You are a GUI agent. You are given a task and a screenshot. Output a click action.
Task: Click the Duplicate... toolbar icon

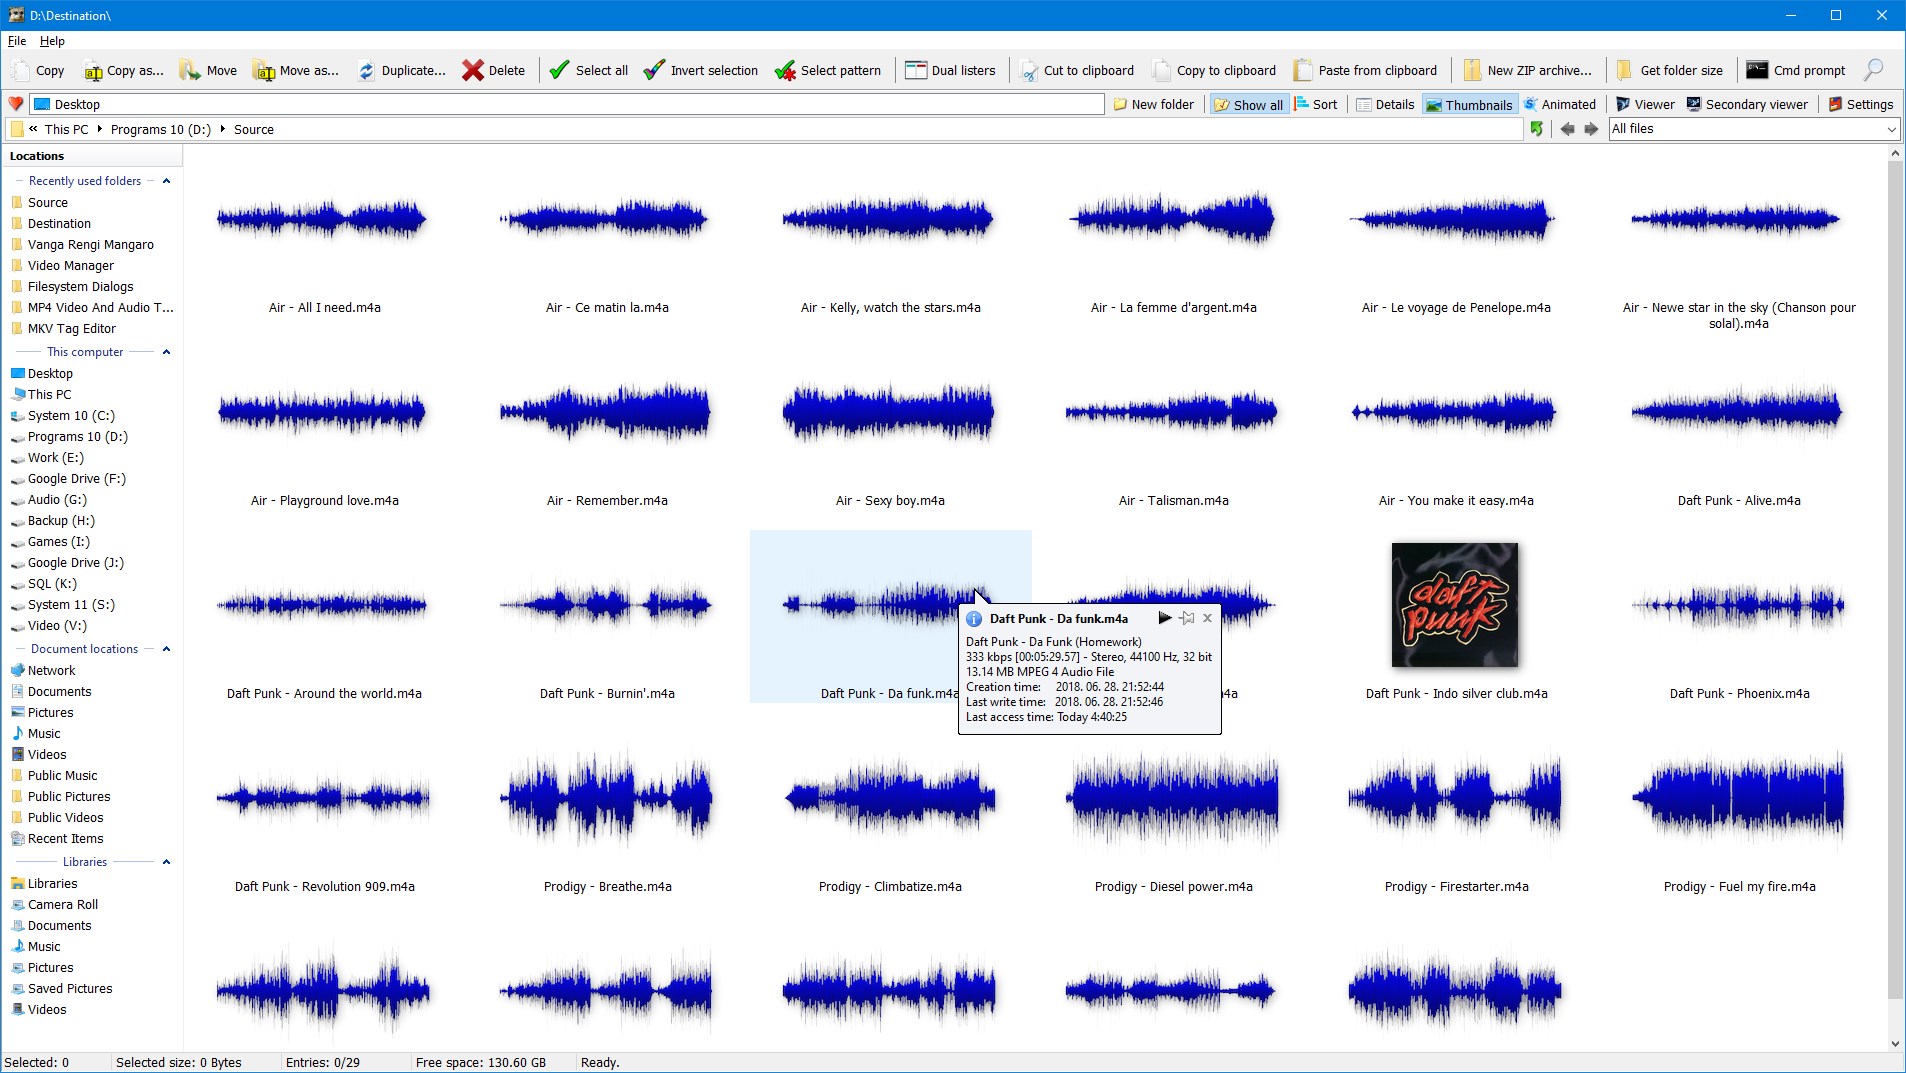click(x=366, y=70)
